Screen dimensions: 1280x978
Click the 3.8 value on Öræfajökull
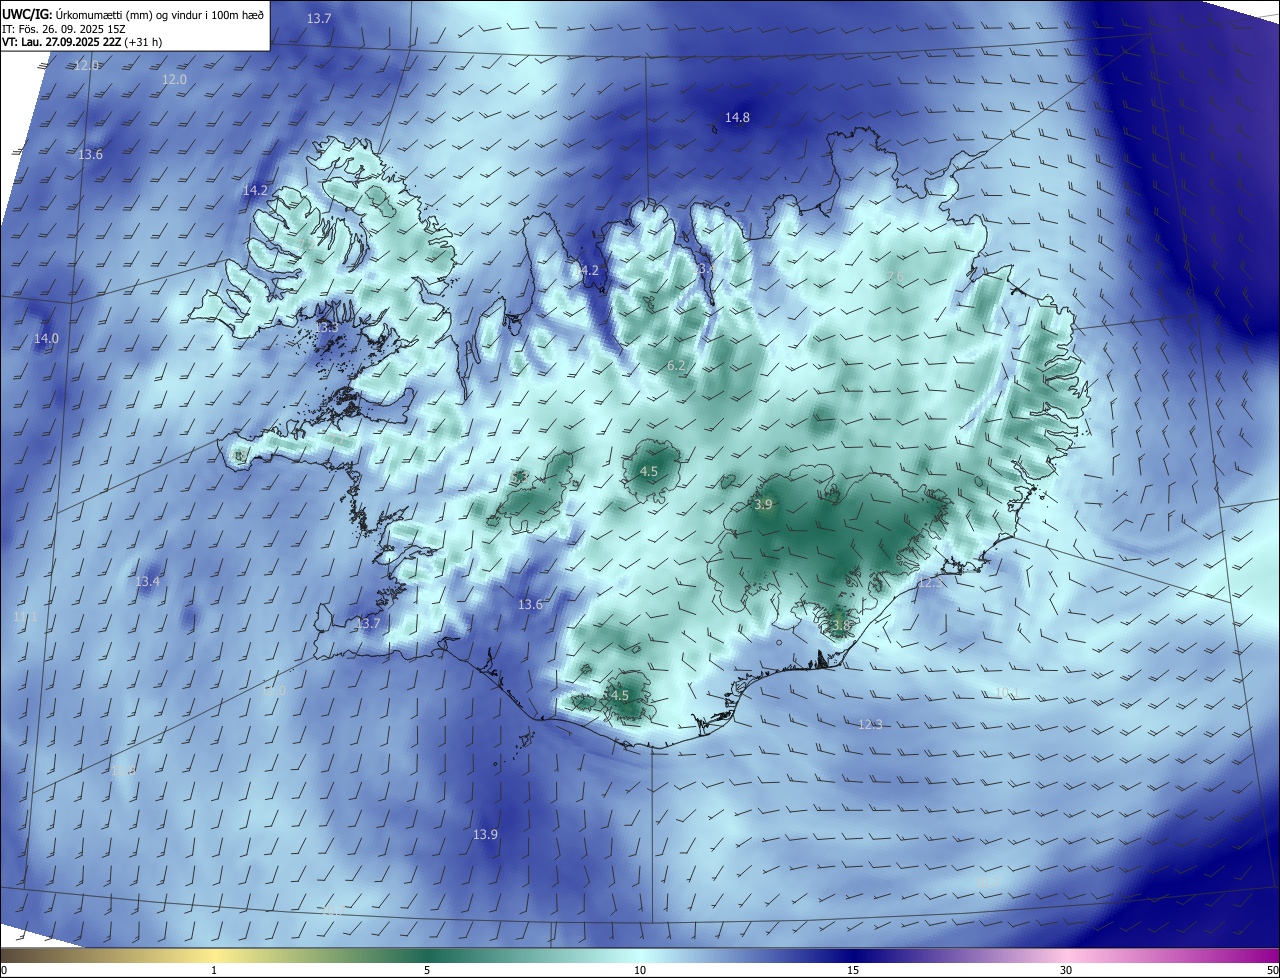coord(840,626)
